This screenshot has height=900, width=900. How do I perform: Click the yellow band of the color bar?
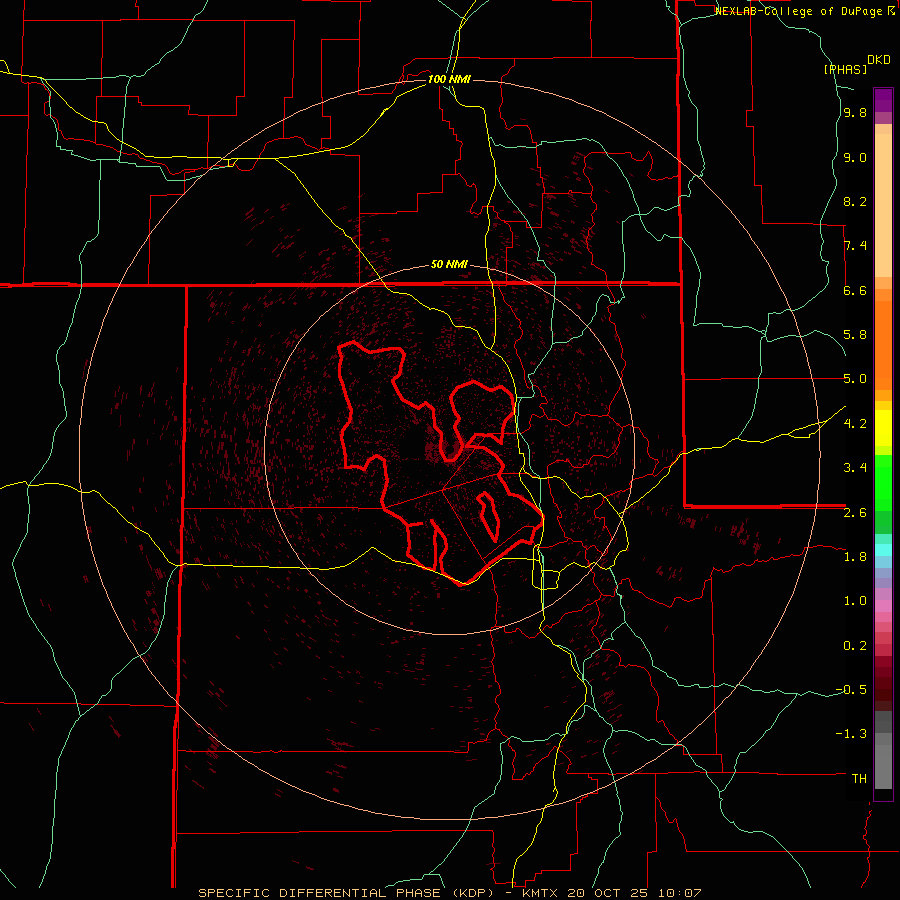[883, 428]
